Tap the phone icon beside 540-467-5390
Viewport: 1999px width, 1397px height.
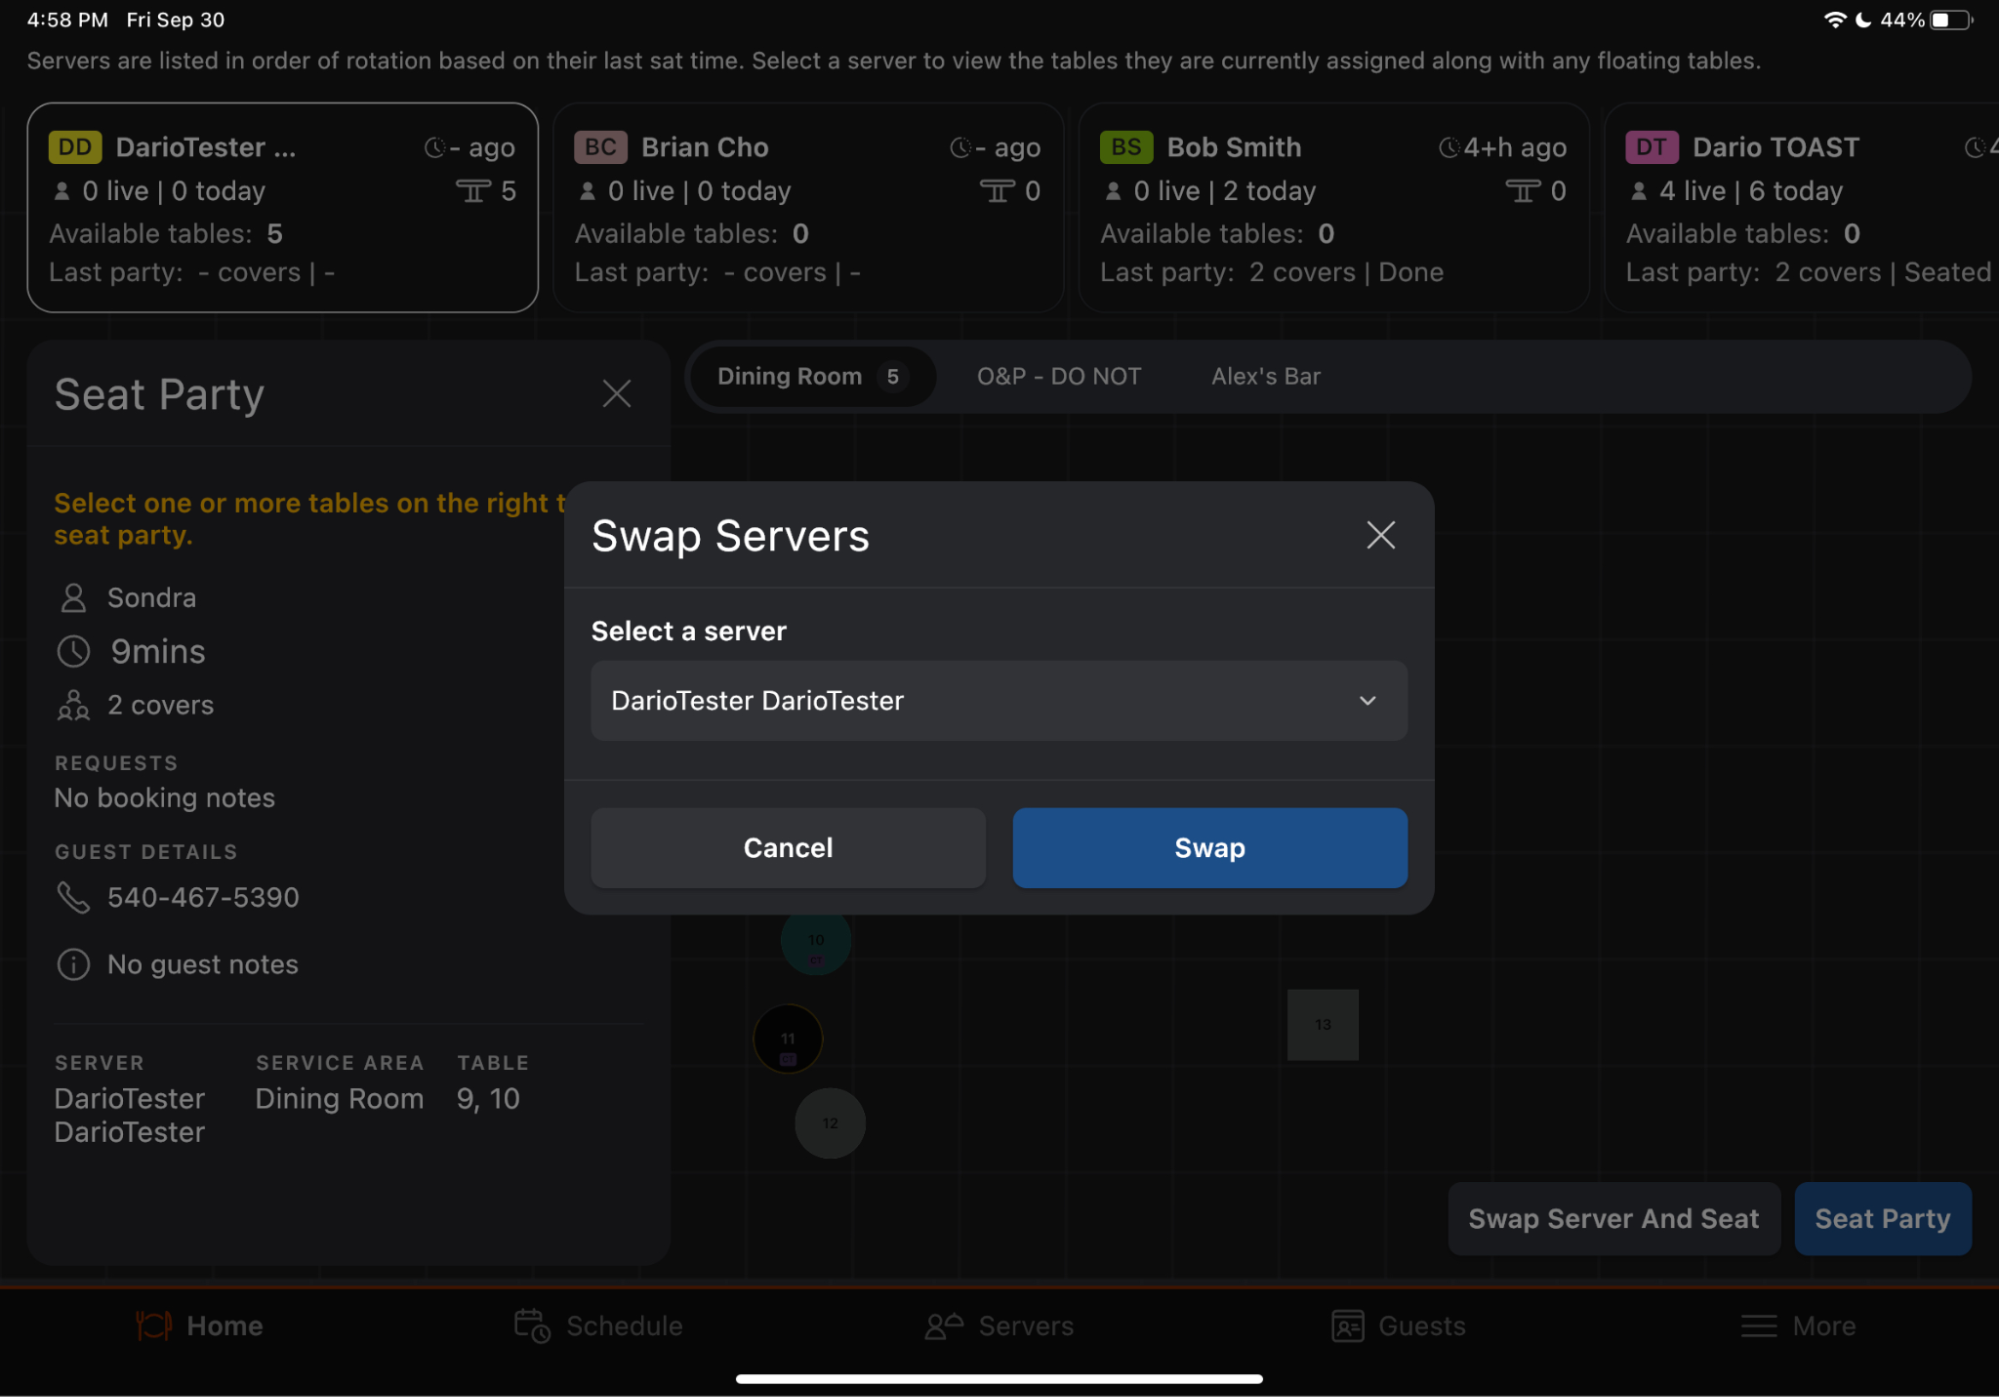[73, 897]
